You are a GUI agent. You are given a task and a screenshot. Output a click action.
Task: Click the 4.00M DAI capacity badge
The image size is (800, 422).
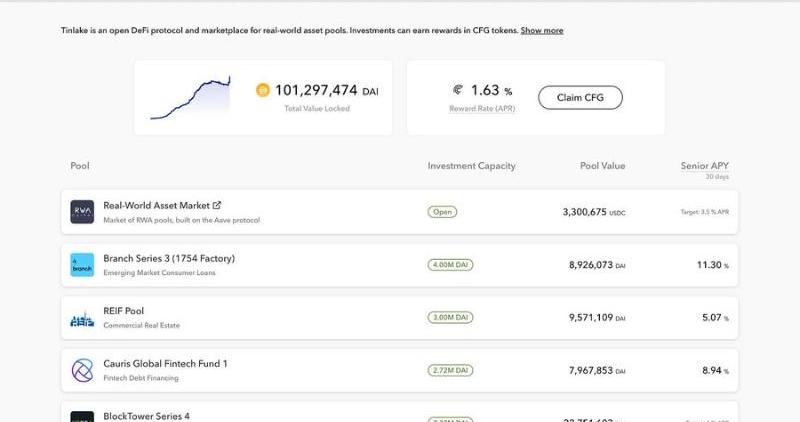click(450, 265)
